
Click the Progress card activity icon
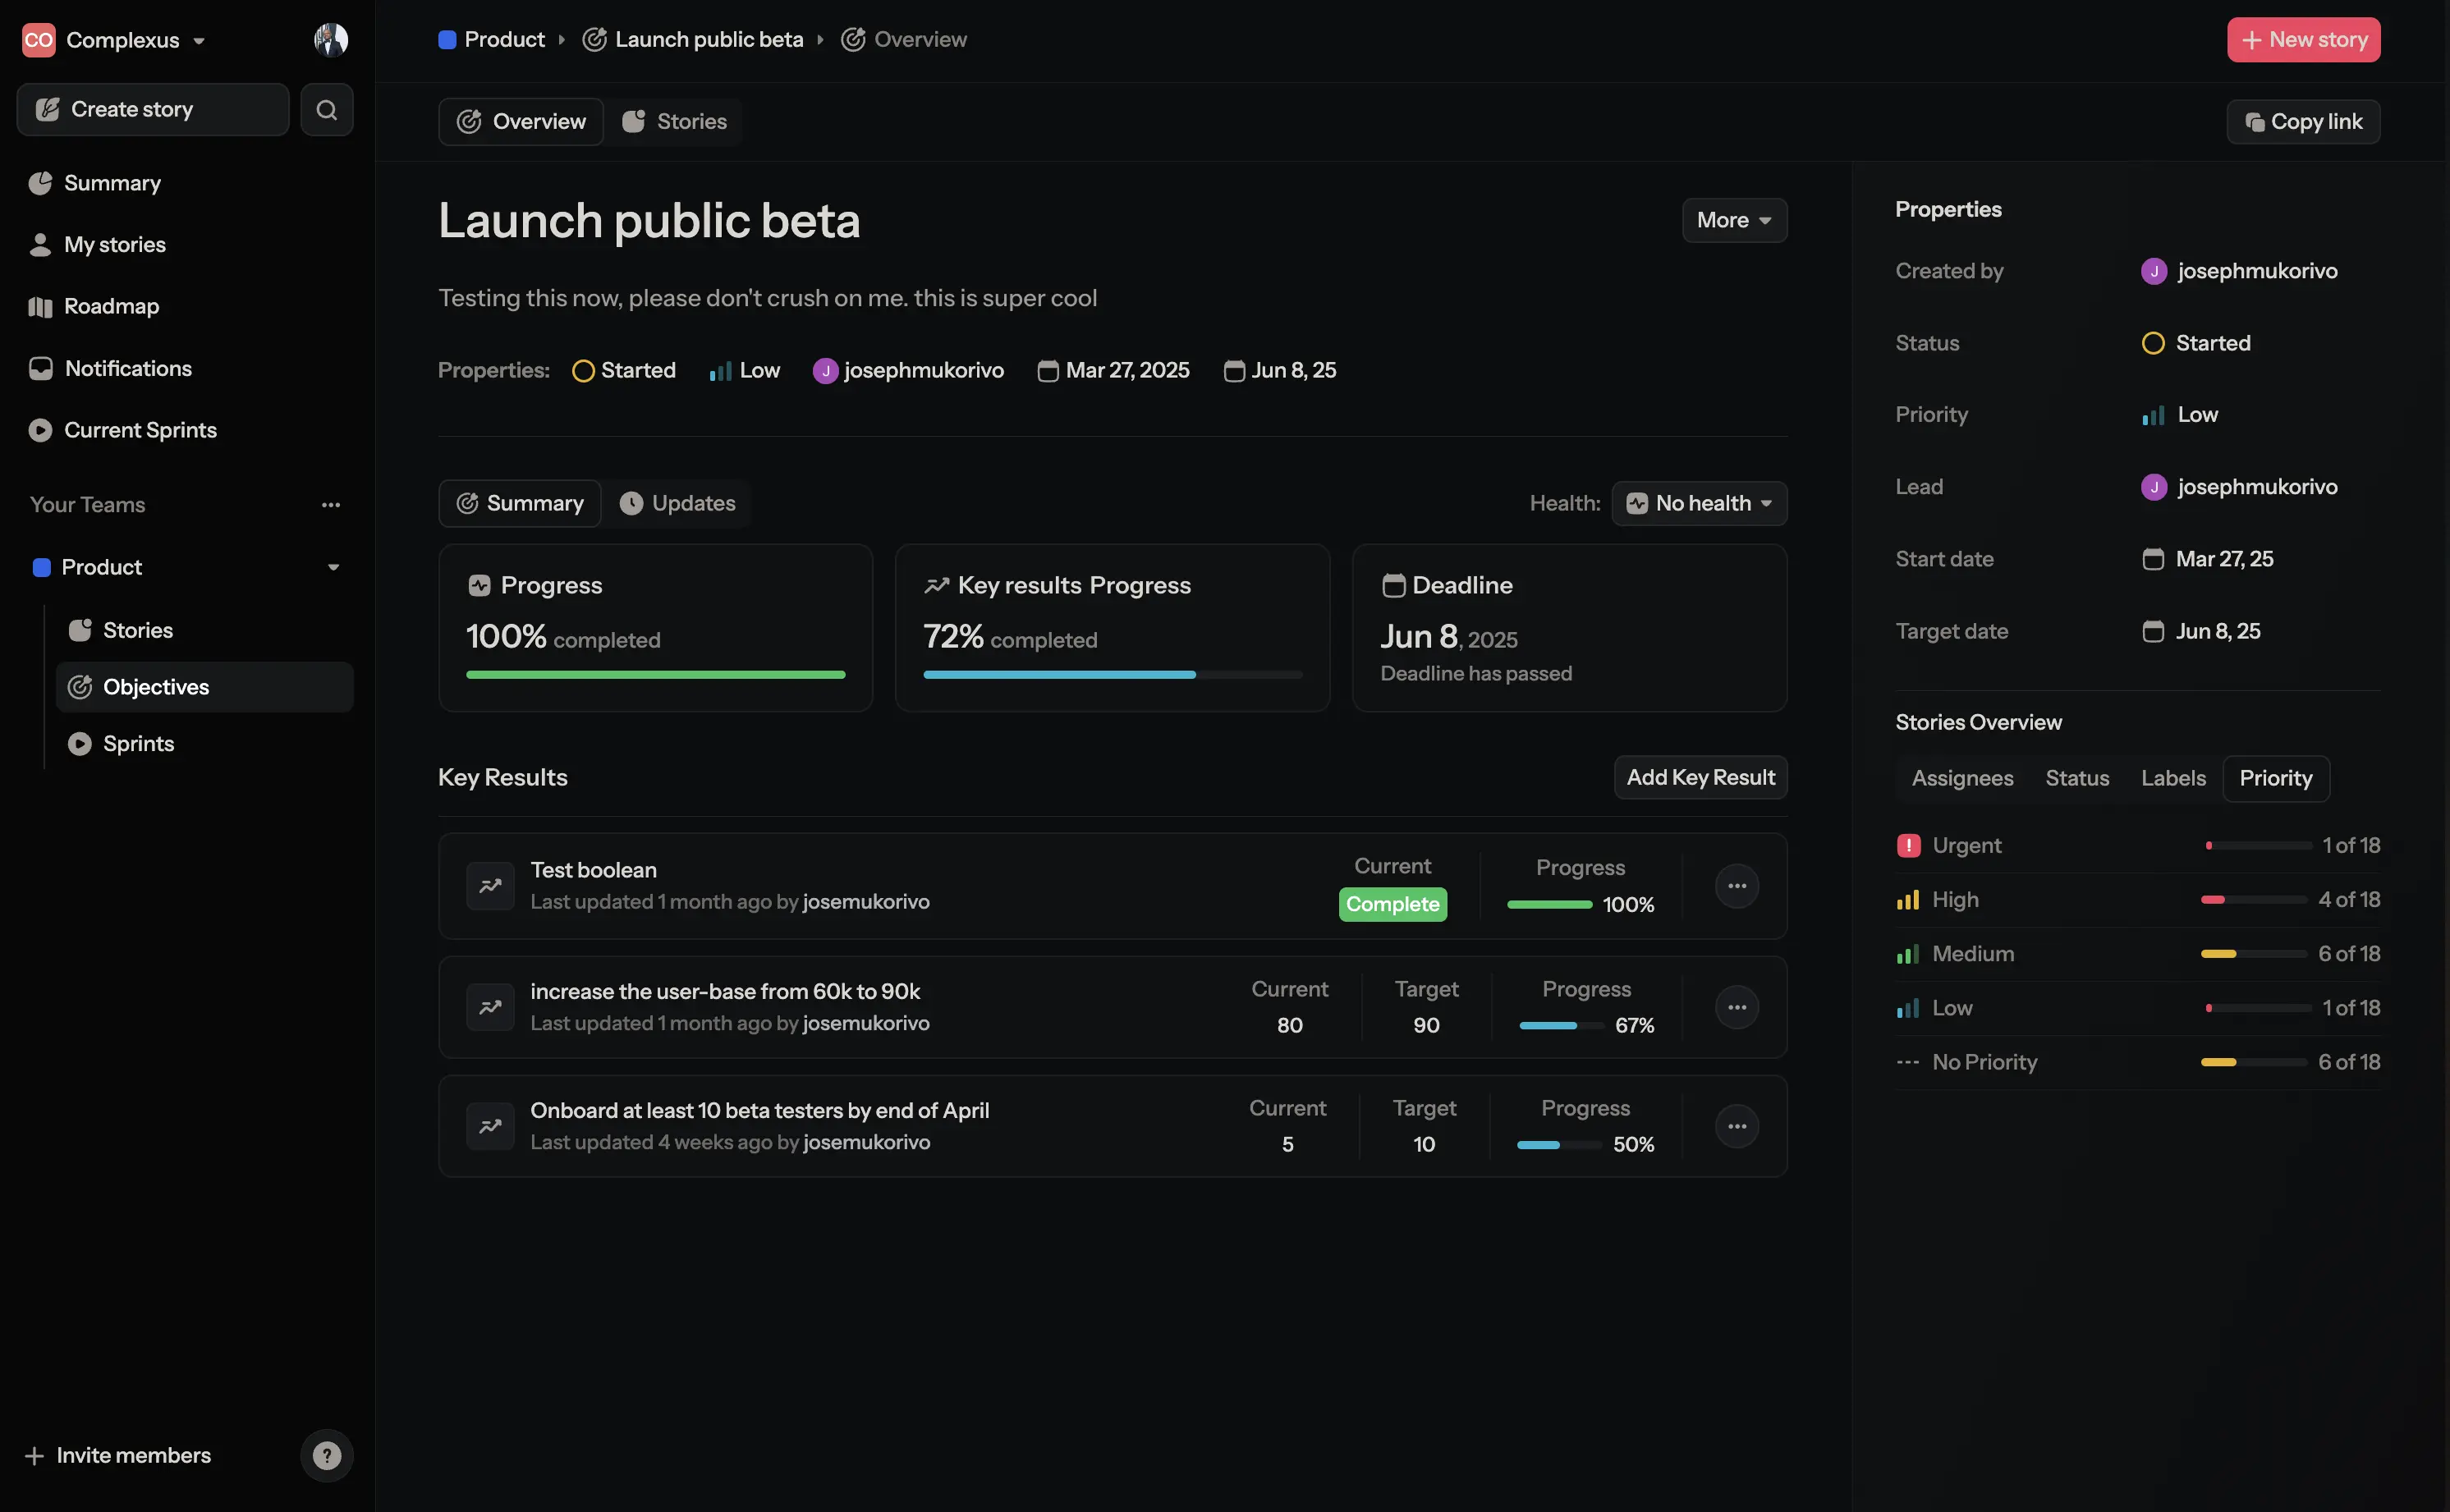tap(479, 585)
